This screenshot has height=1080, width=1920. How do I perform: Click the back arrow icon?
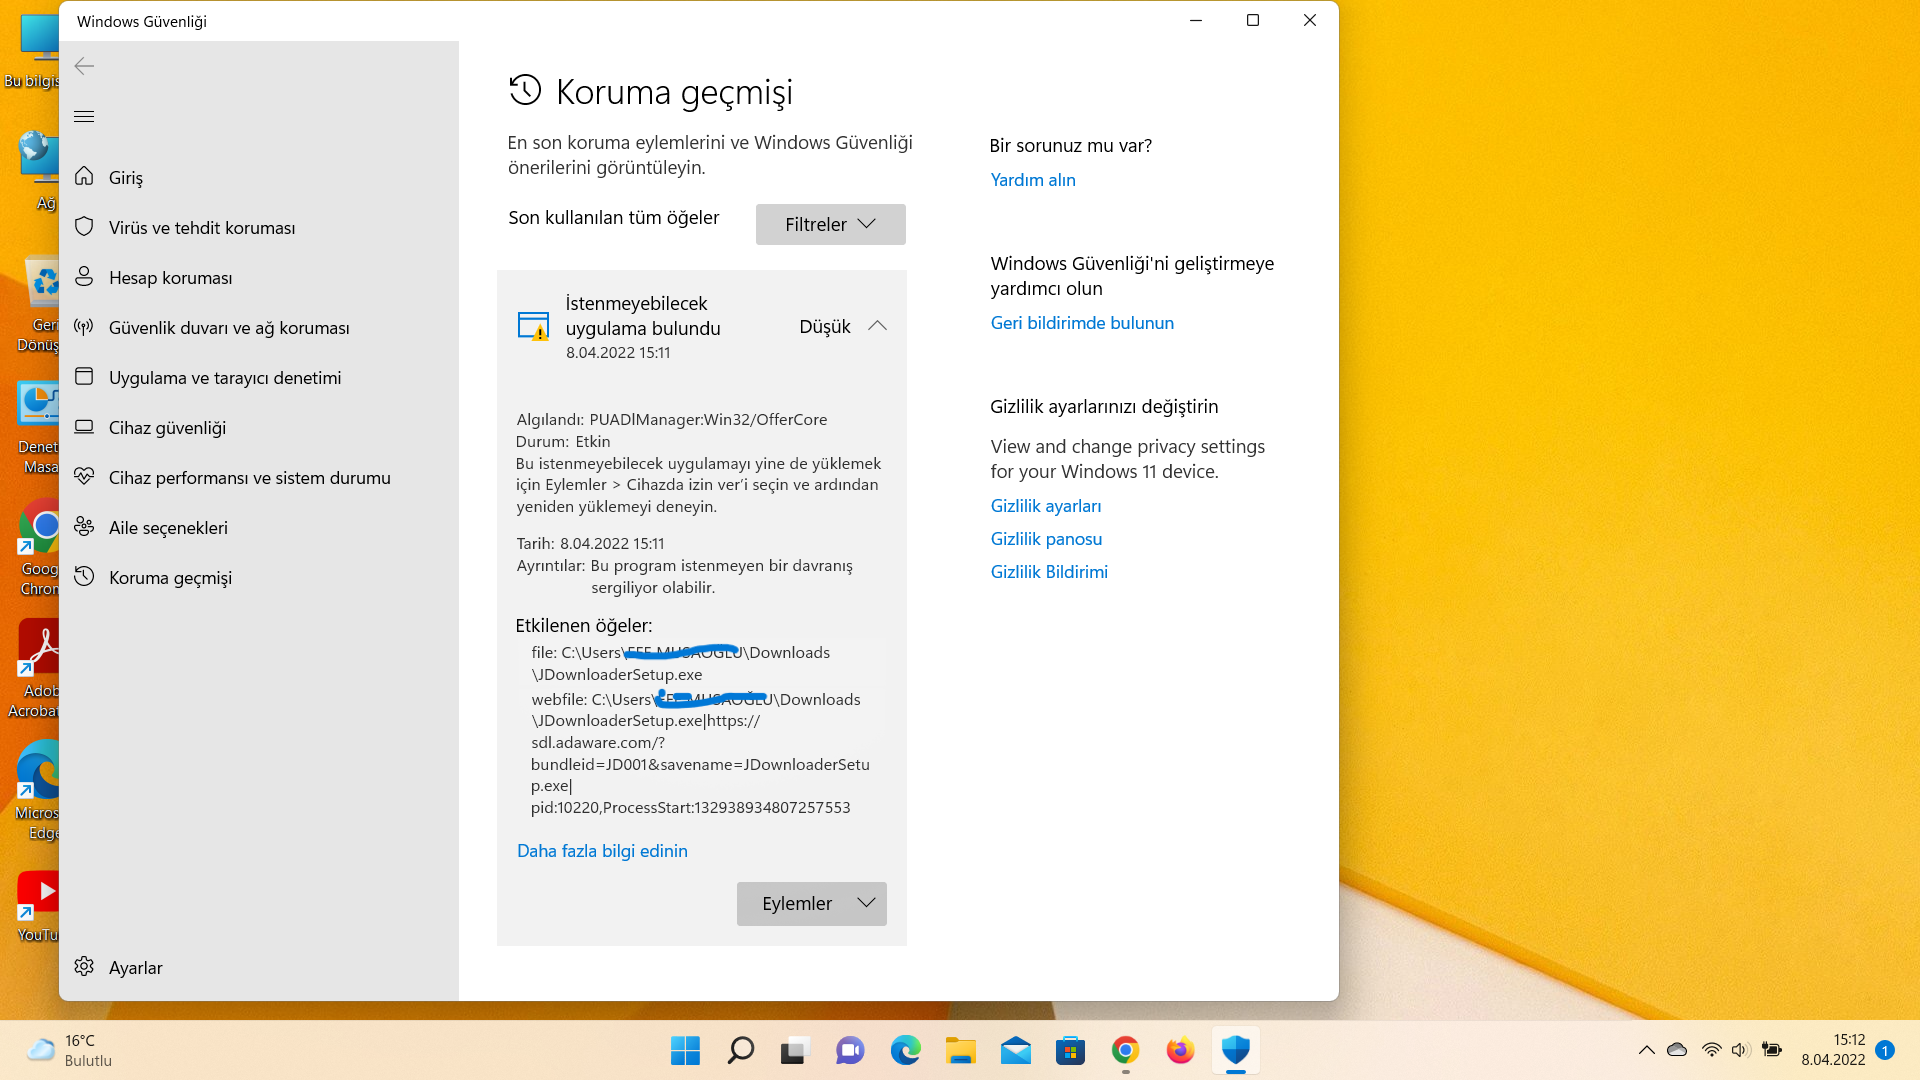pyautogui.click(x=84, y=66)
